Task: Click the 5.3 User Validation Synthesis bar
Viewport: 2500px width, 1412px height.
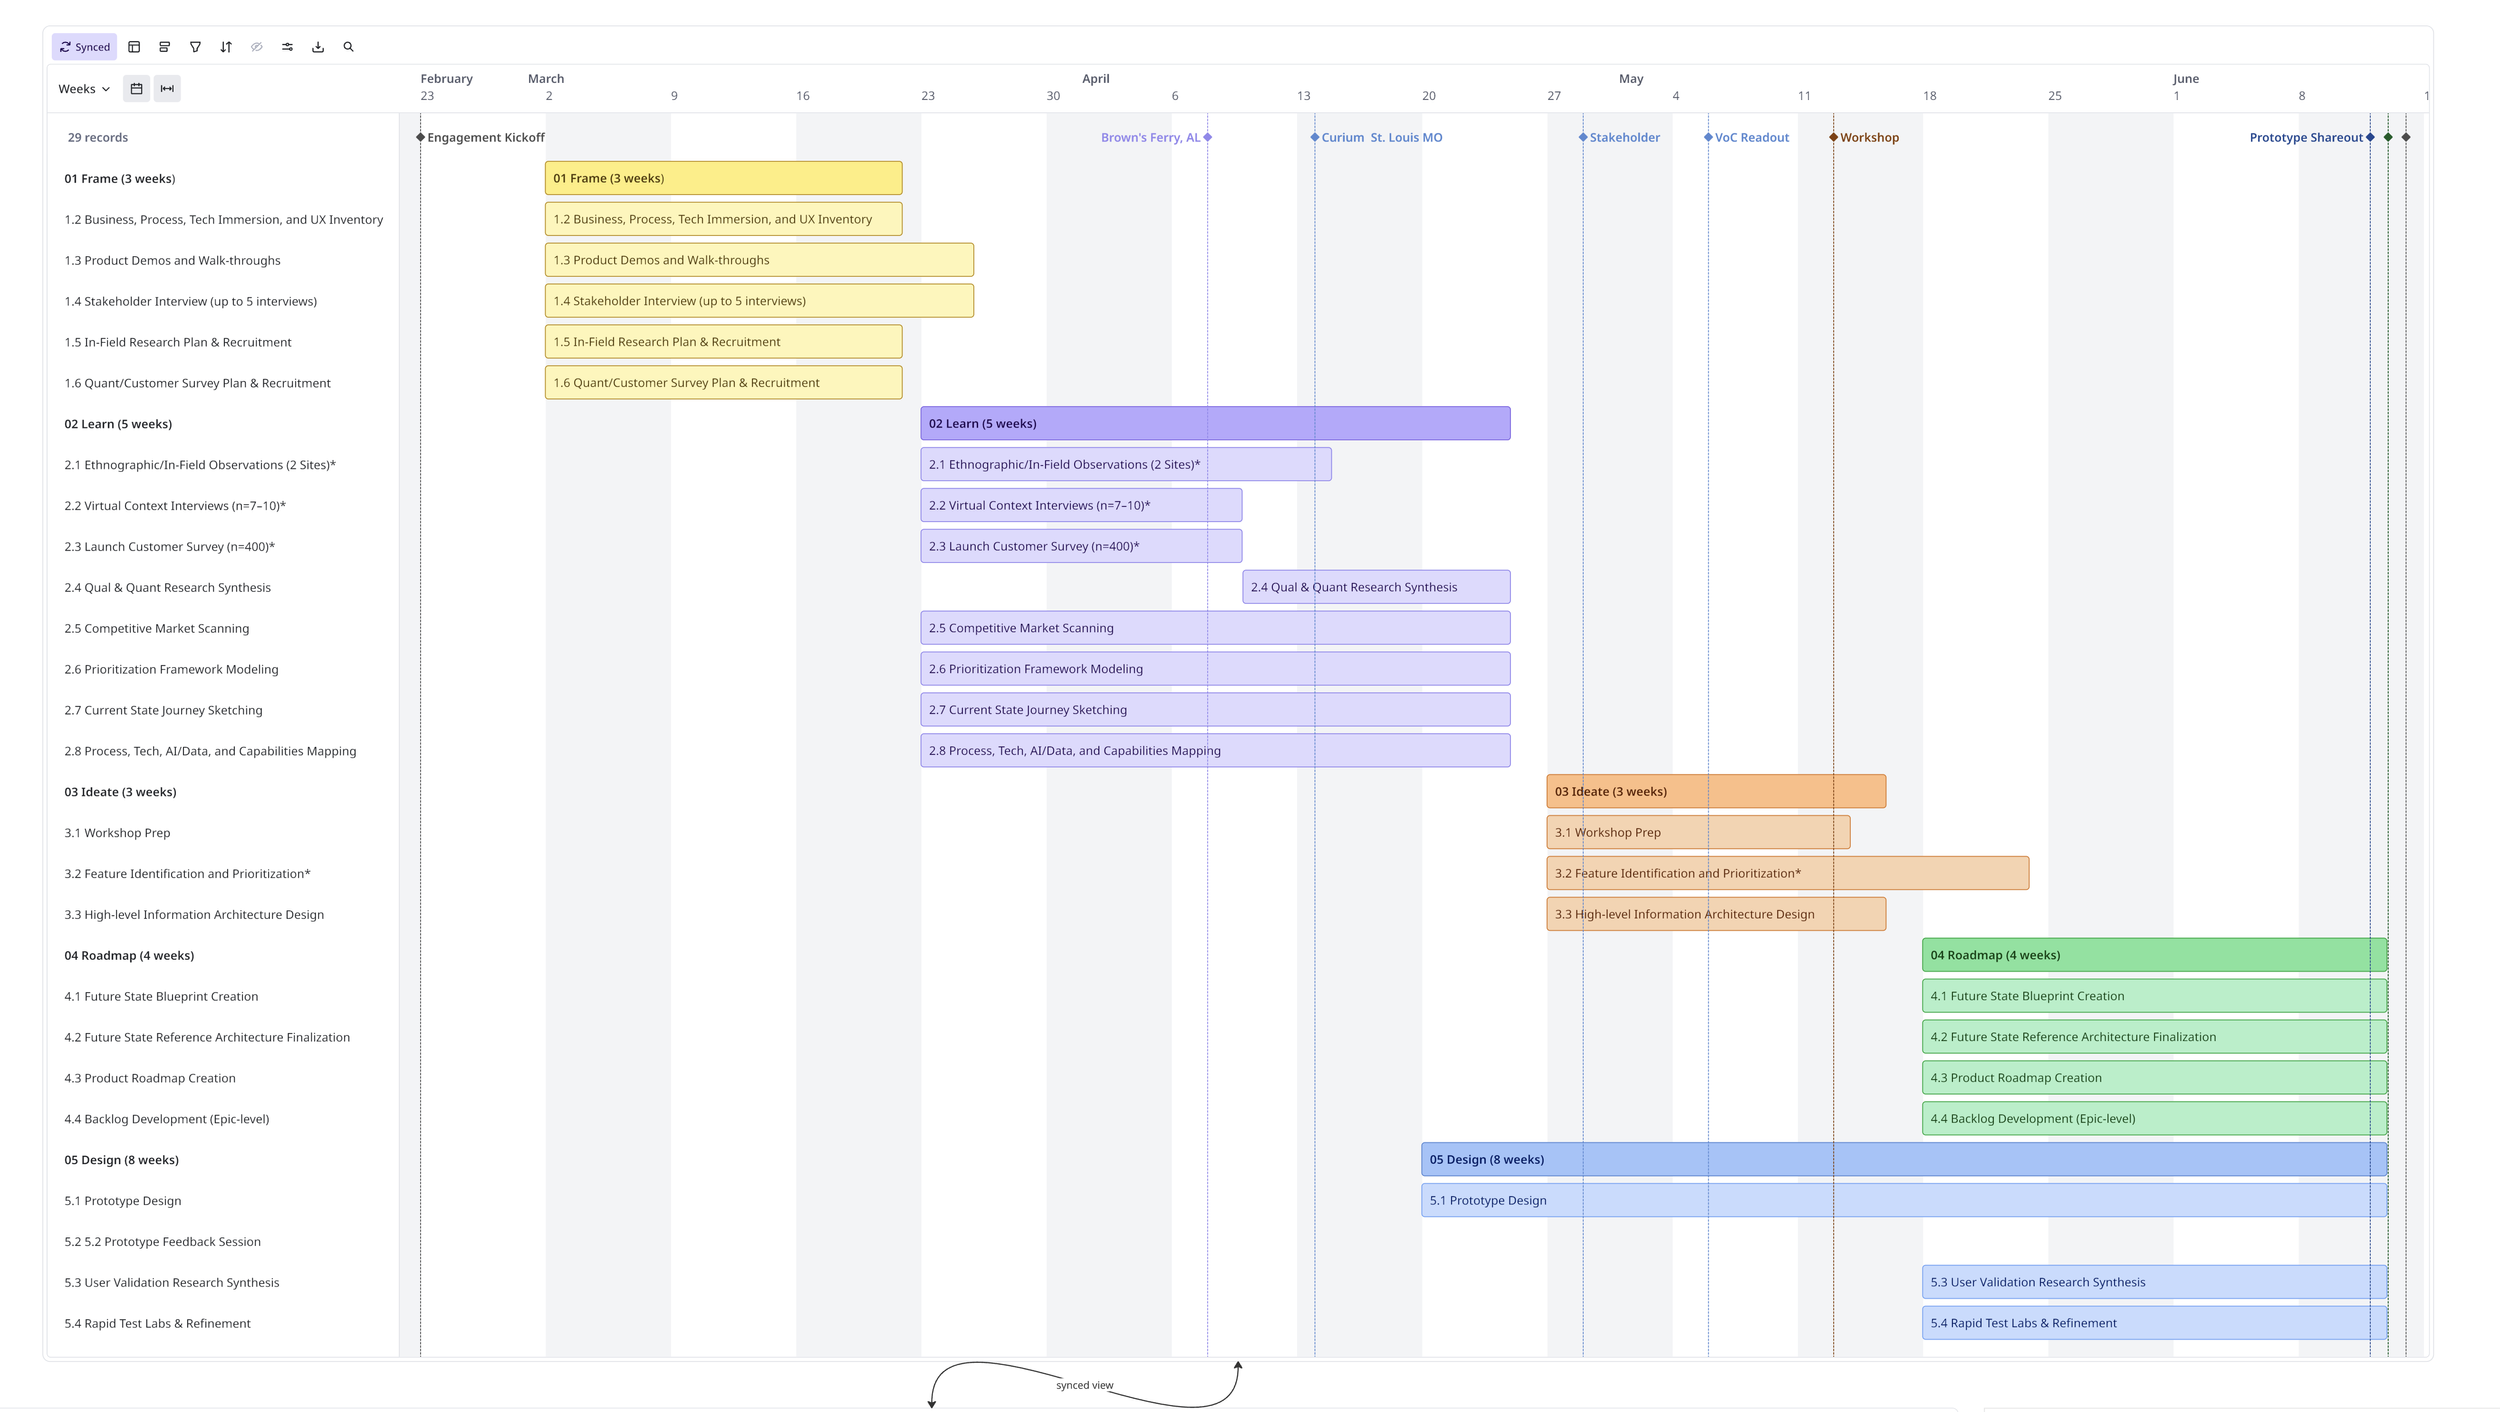Action: pos(2154,1282)
